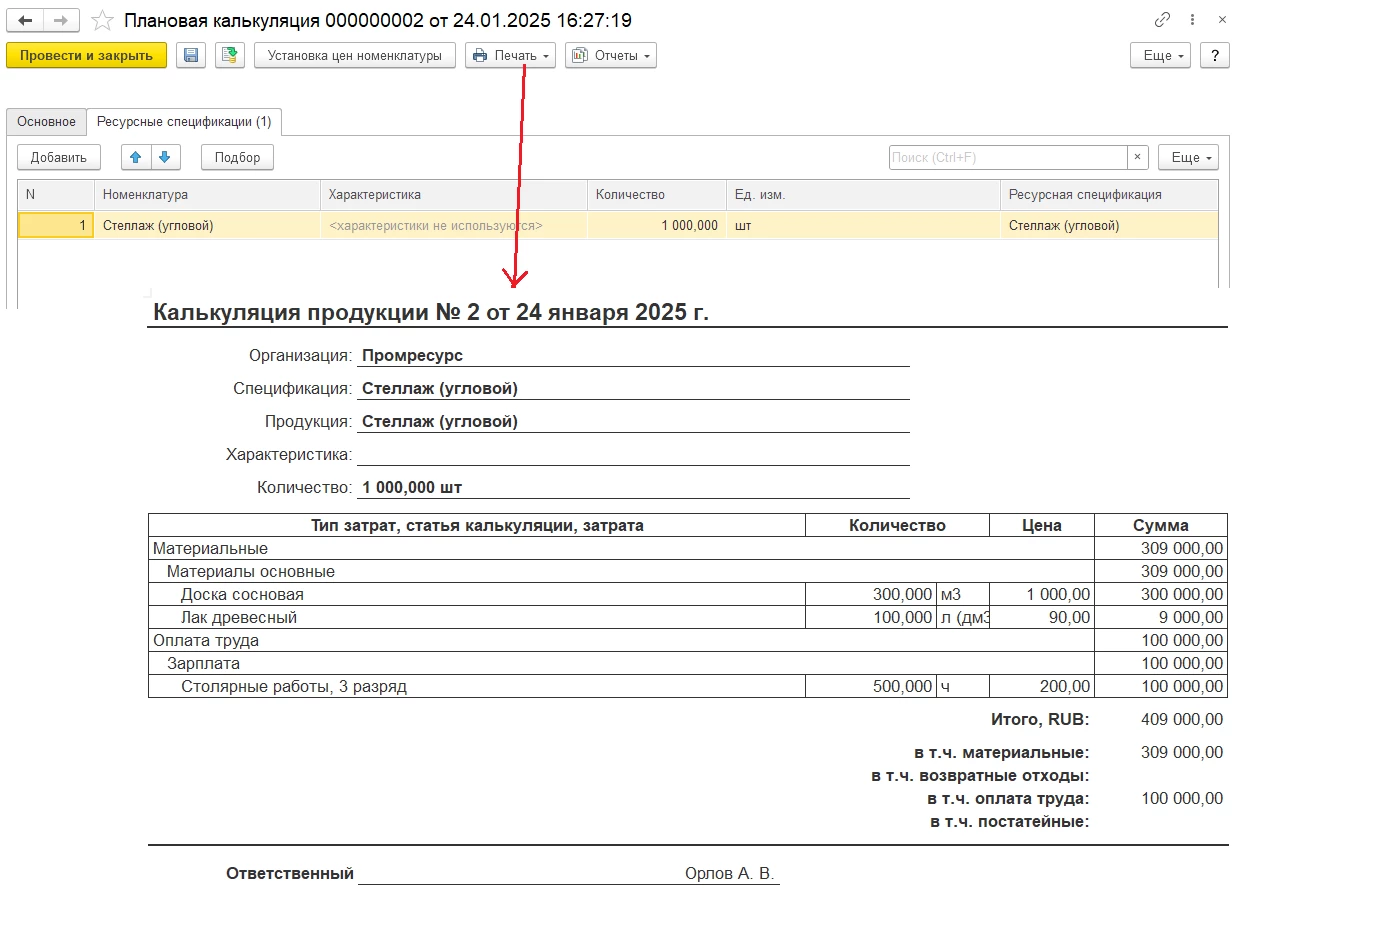Expand the Печать dropdown menu
The image size is (1400, 925).
pos(510,56)
